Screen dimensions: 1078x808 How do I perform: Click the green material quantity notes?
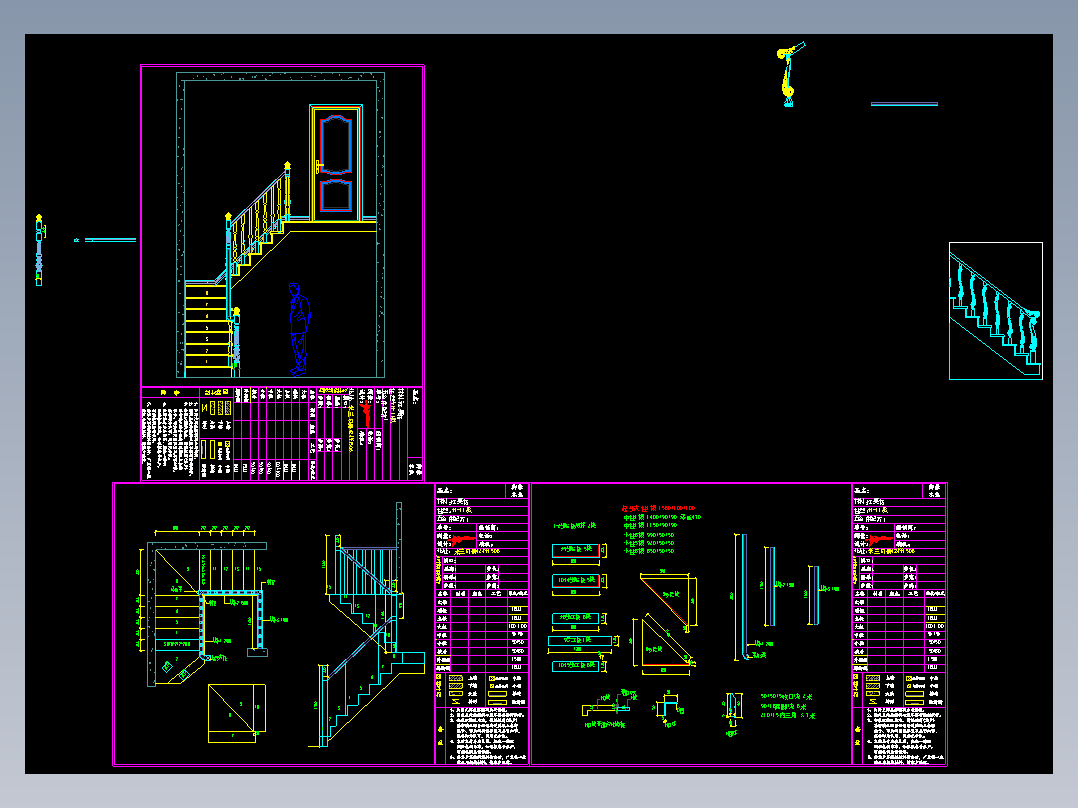[x=788, y=706]
